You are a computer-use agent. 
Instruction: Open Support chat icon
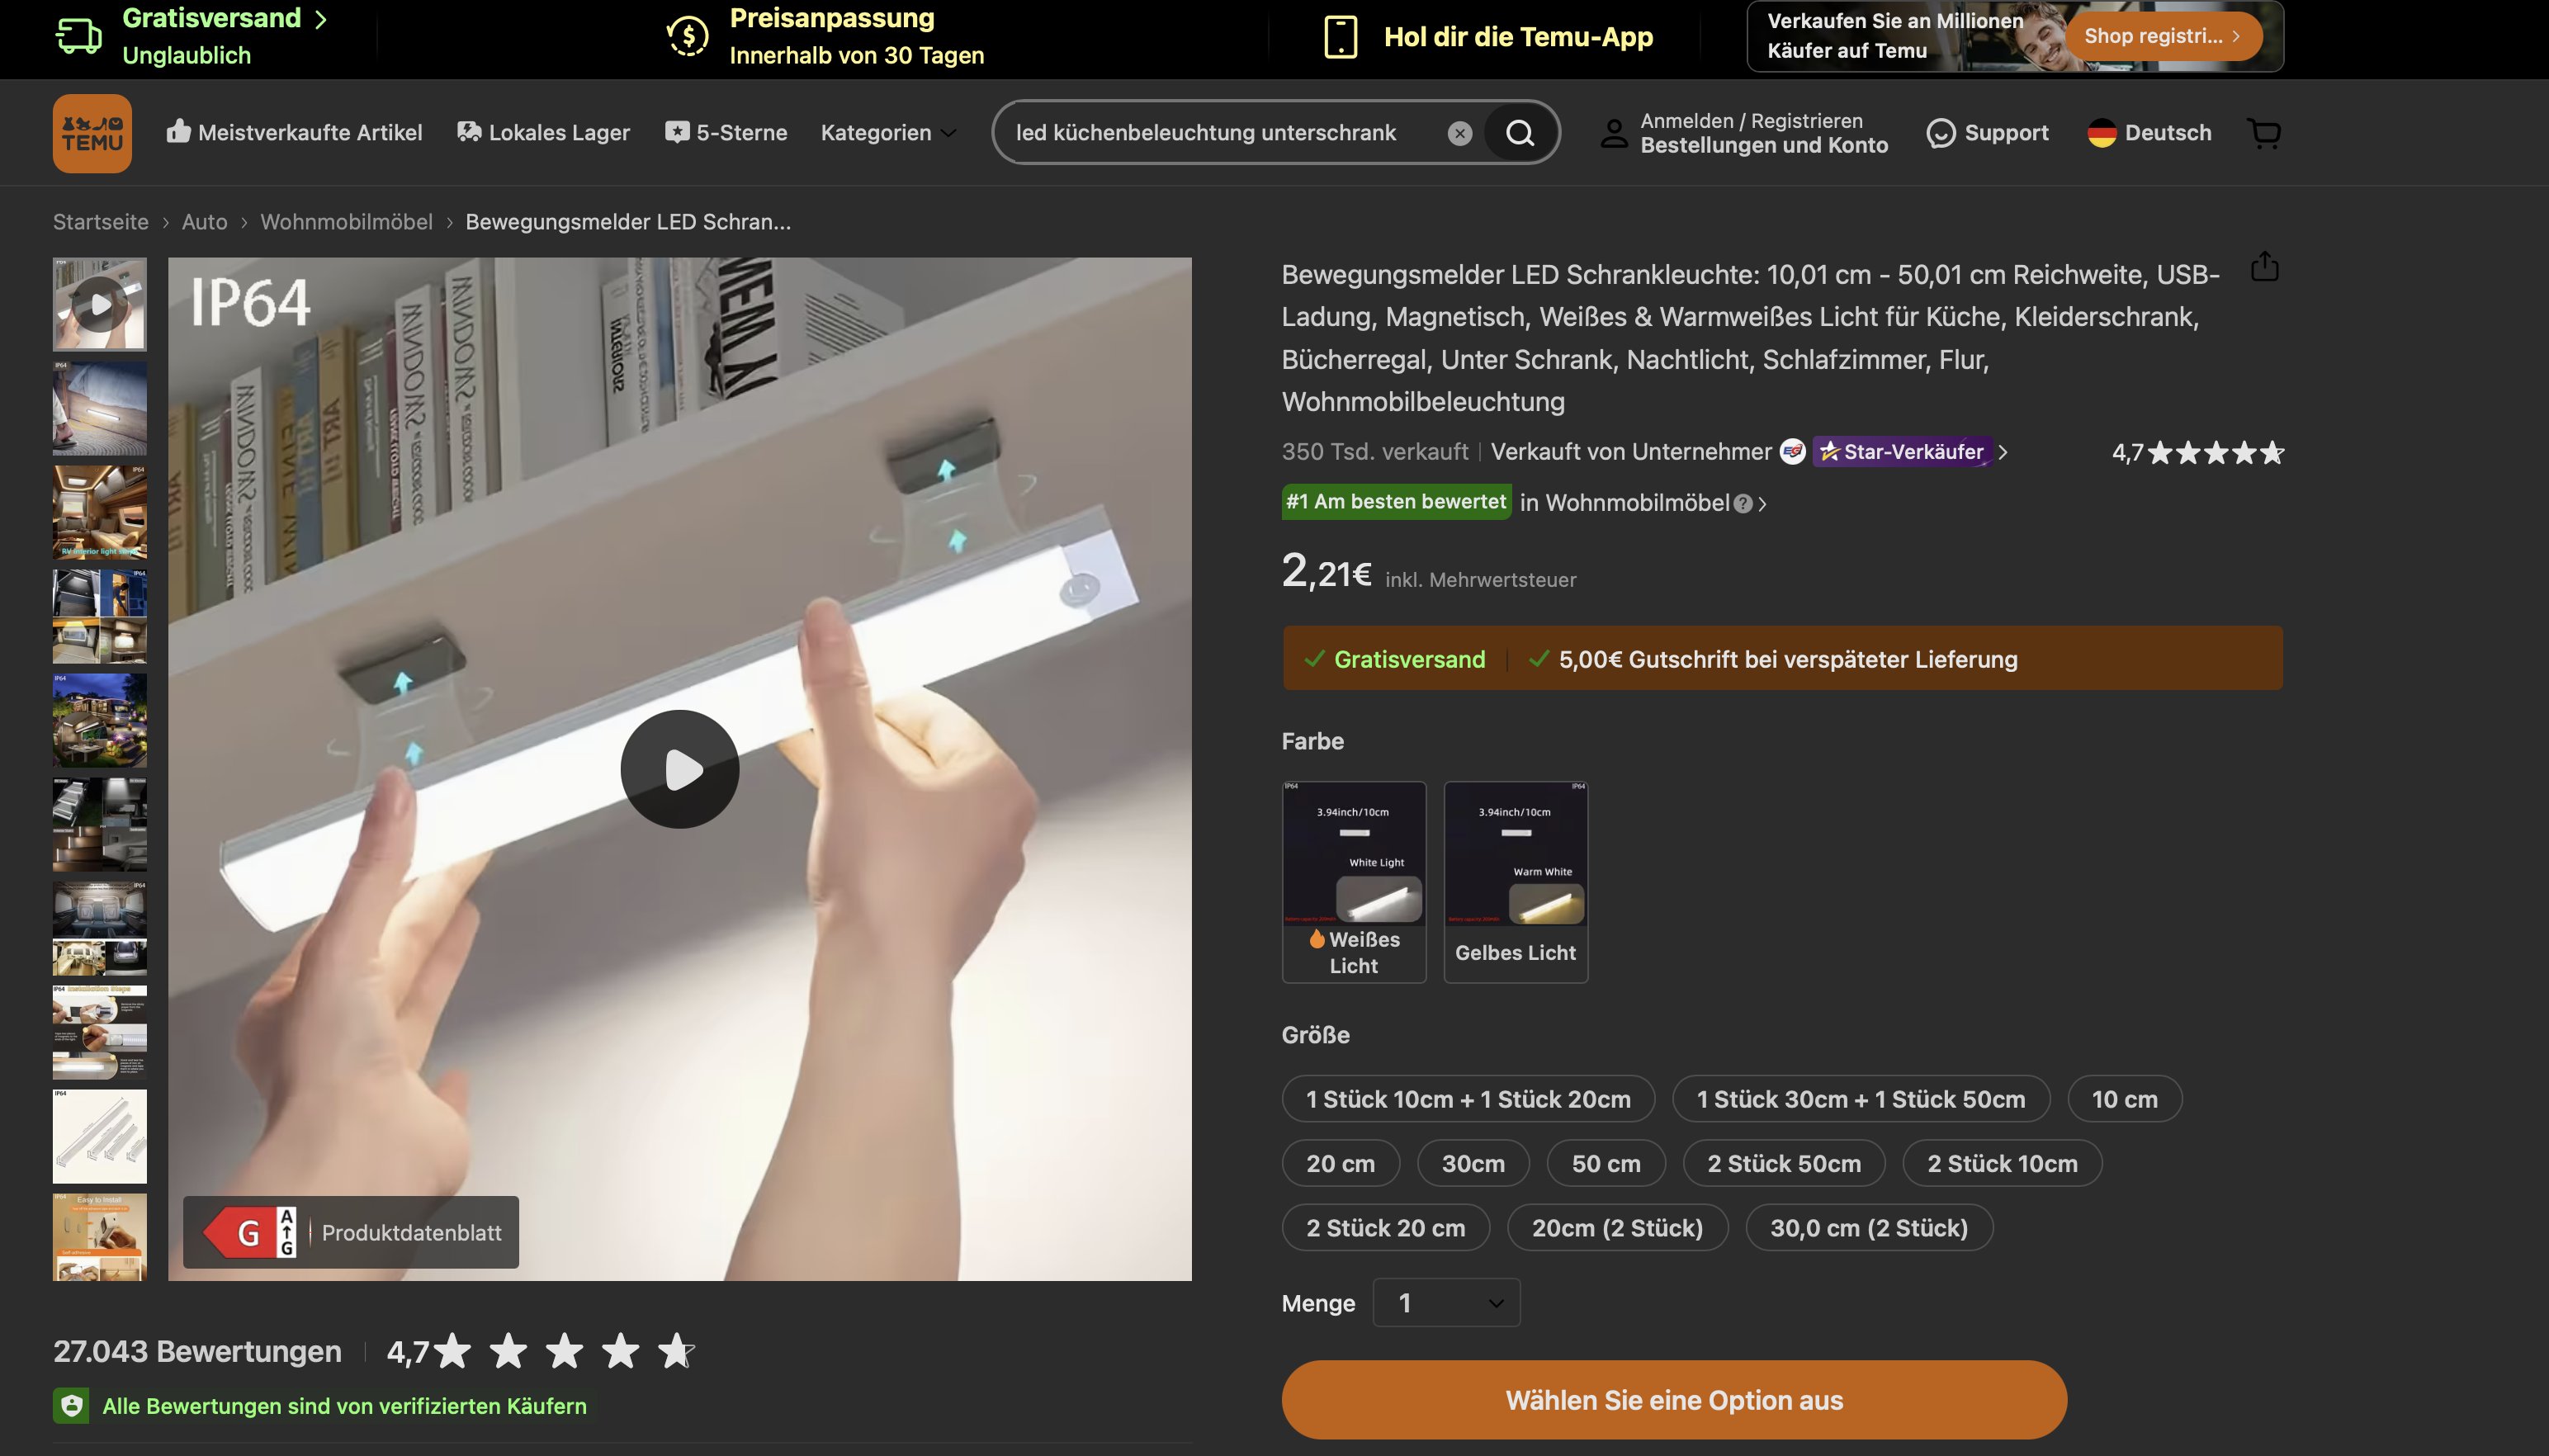pos(1940,133)
